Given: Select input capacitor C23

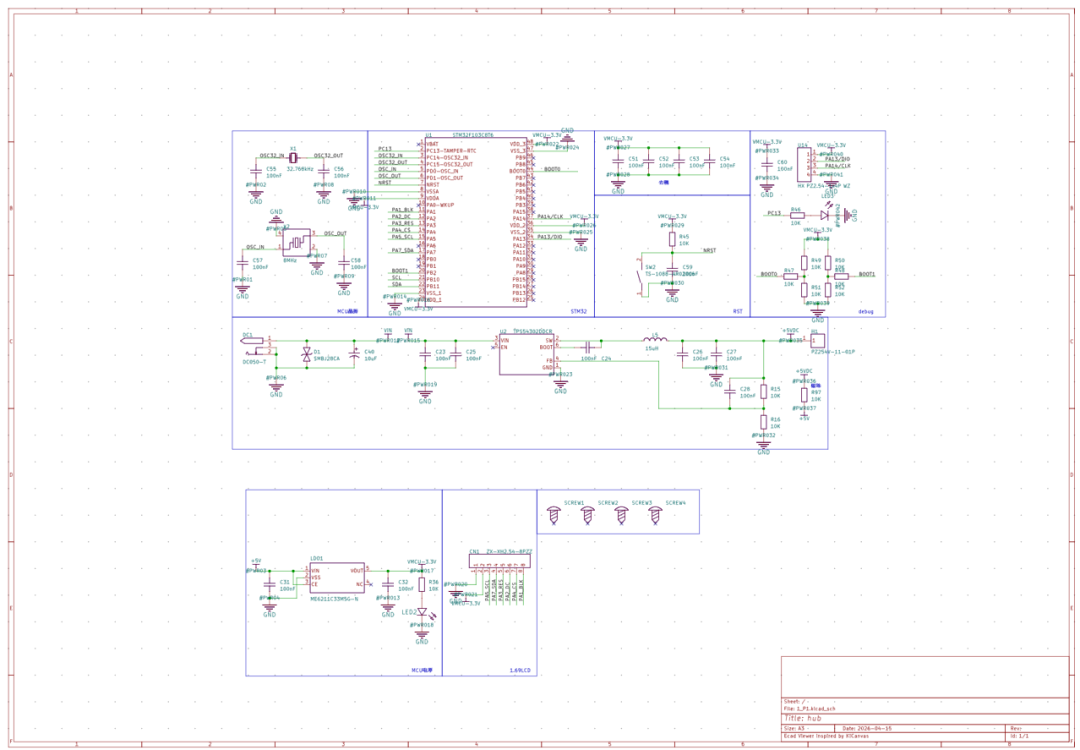Looking at the screenshot, I should (x=426, y=355).
